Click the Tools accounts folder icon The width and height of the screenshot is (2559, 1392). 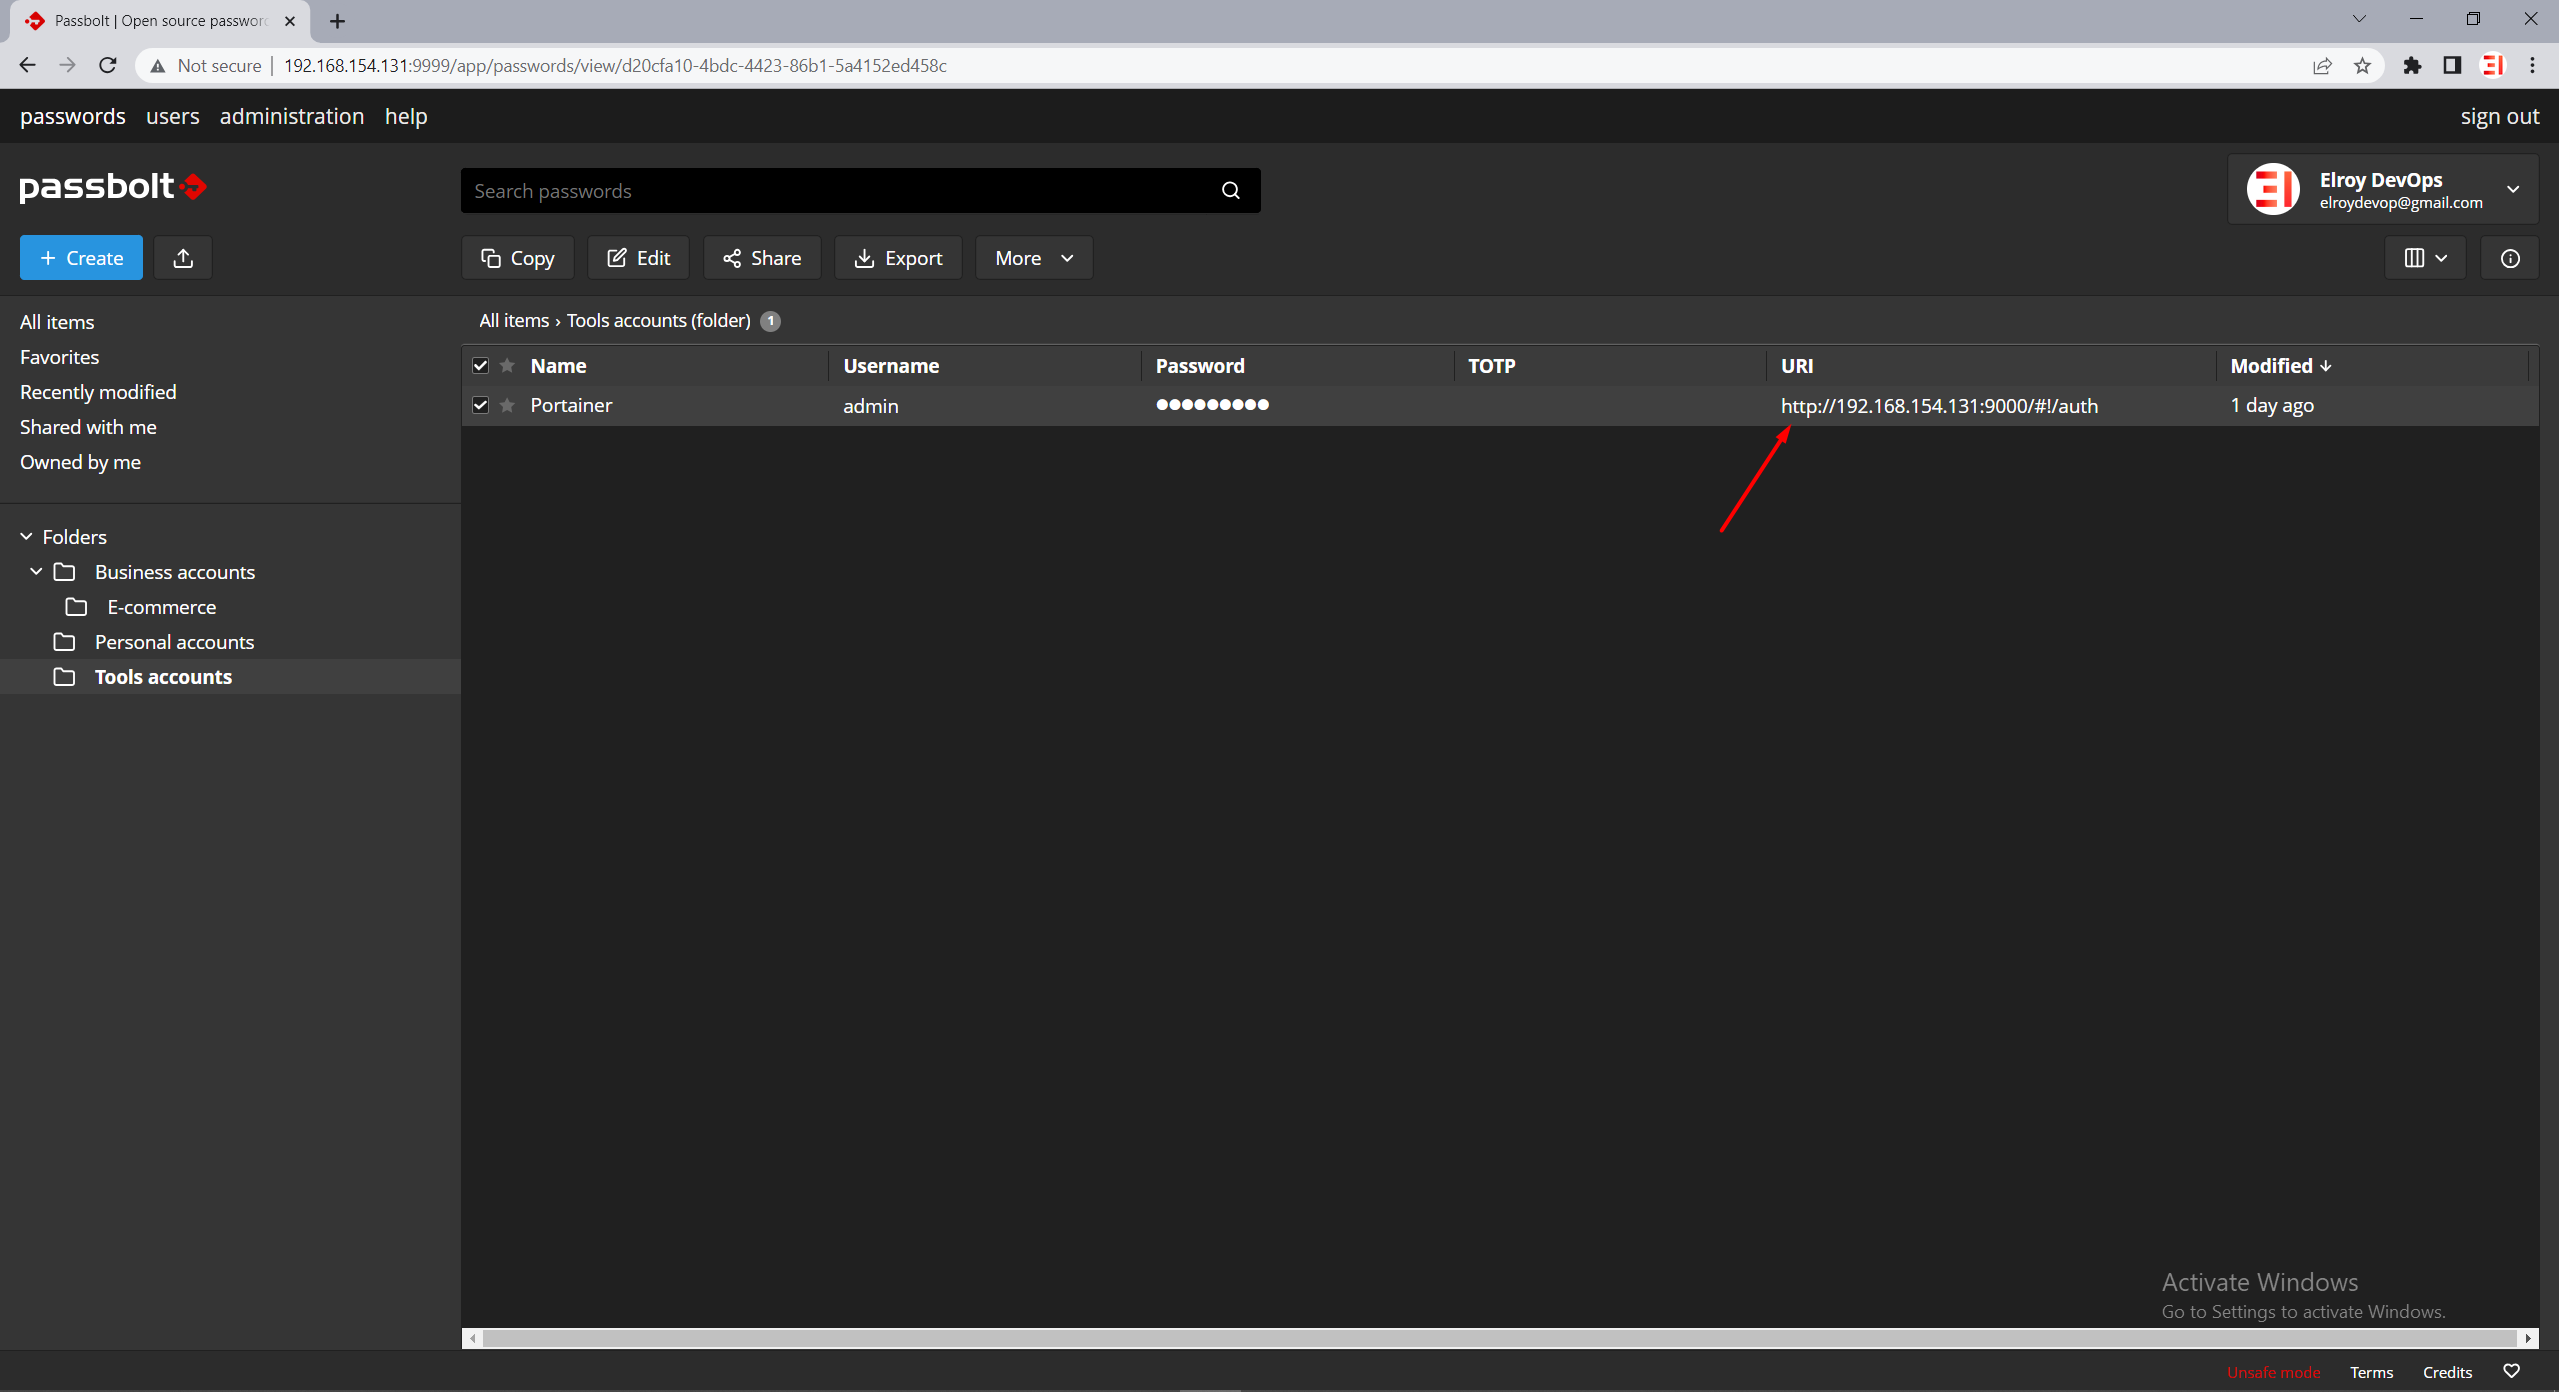pyautogui.click(x=64, y=677)
